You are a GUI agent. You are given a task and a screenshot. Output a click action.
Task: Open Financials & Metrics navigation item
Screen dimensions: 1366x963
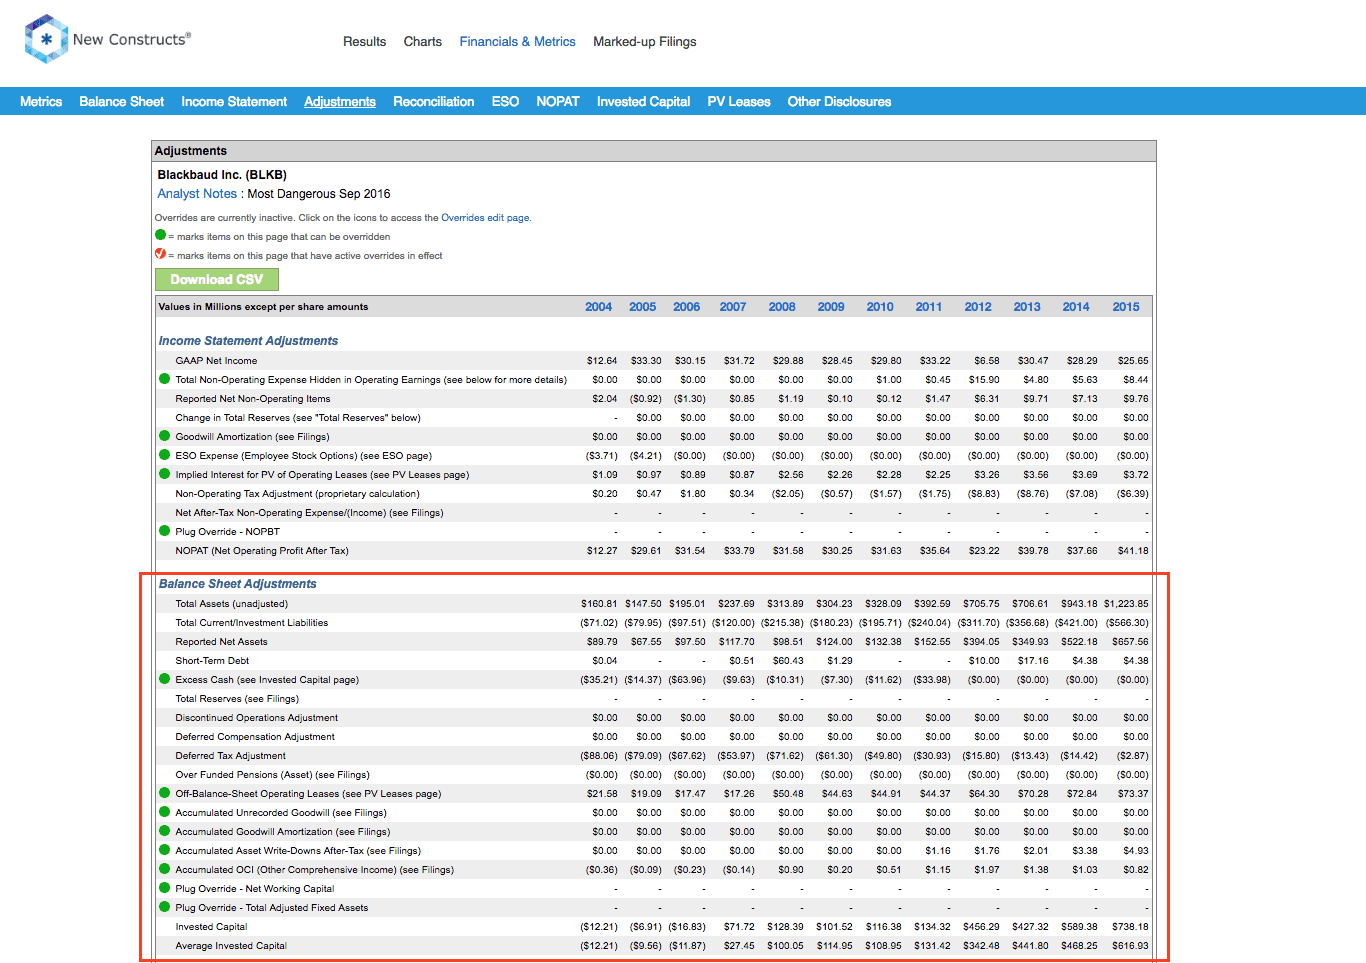click(x=517, y=42)
